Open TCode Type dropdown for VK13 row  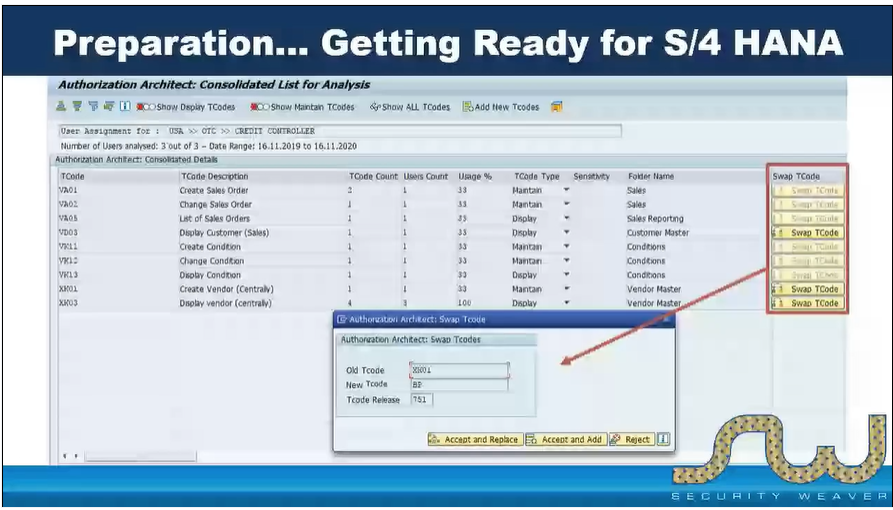(x=566, y=275)
